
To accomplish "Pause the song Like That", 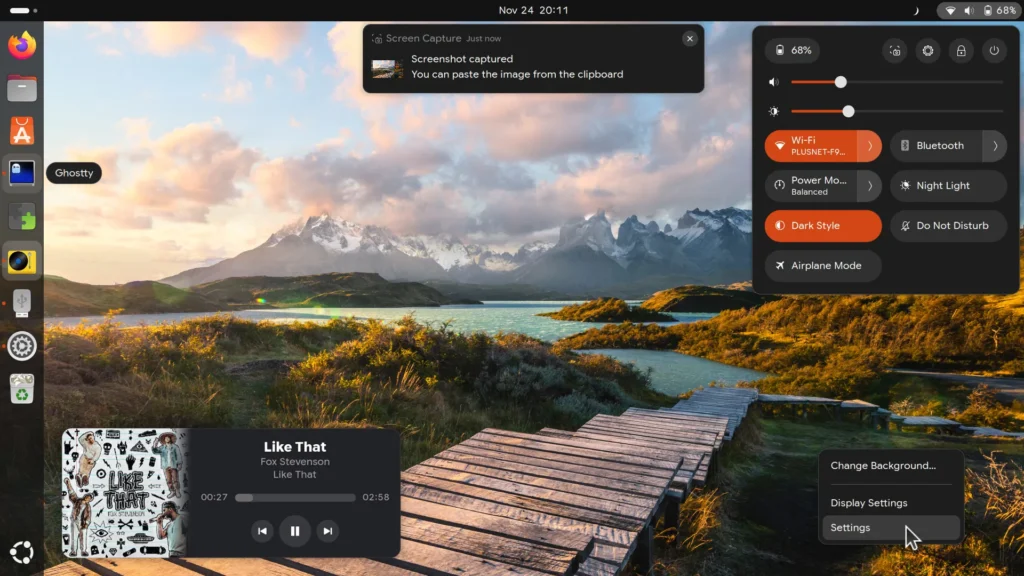I will 294,531.
